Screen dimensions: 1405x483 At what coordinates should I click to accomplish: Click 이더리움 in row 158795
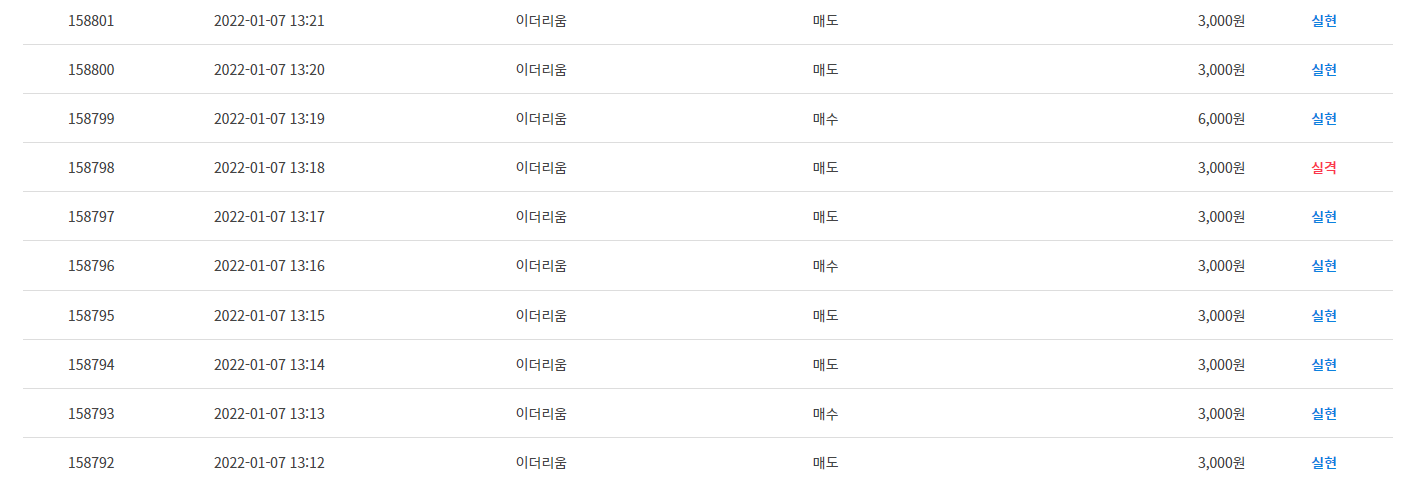tap(541, 316)
